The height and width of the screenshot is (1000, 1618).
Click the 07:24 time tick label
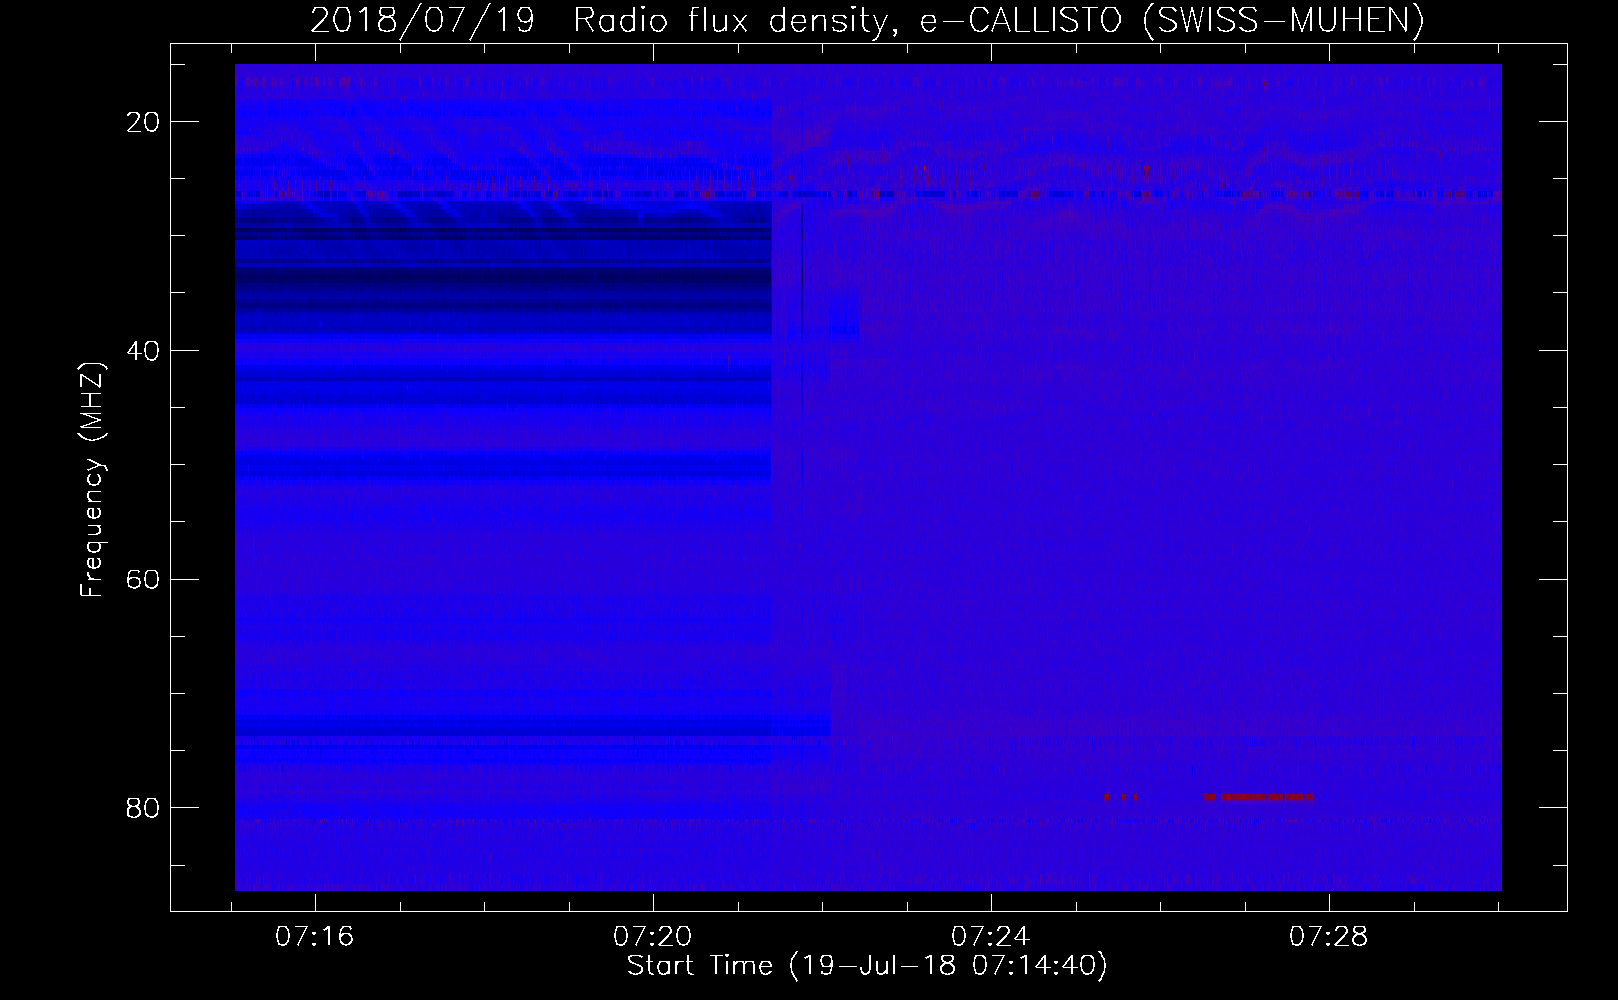click(x=991, y=937)
